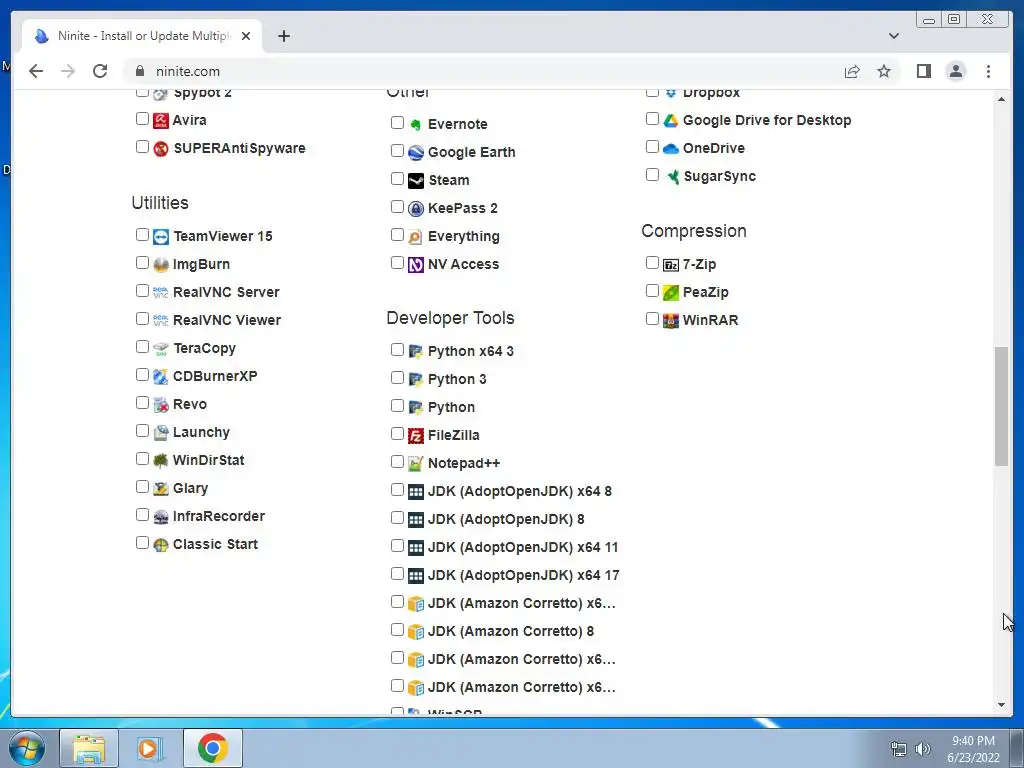
Task: Click the ImgBurn icon
Action: tap(161, 264)
